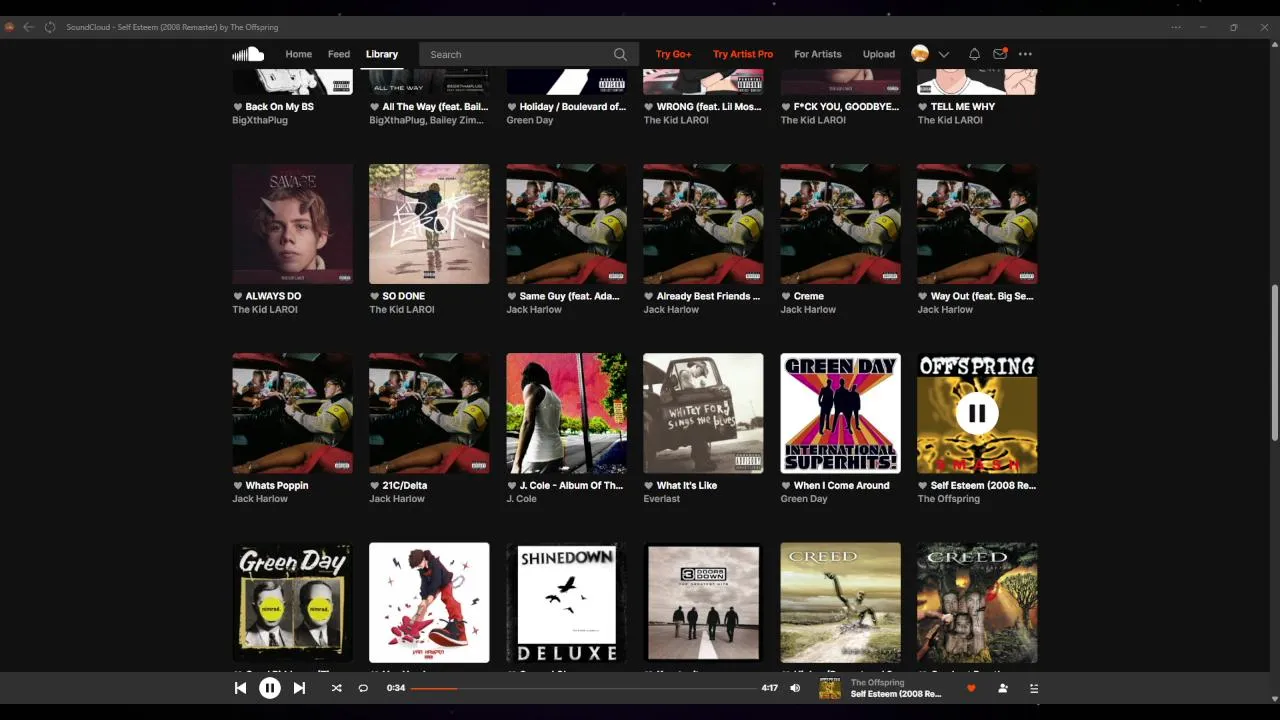Open Green Day link under When I Come Around
This screenshot has height=720, width=1280.
tap(804, 499)
